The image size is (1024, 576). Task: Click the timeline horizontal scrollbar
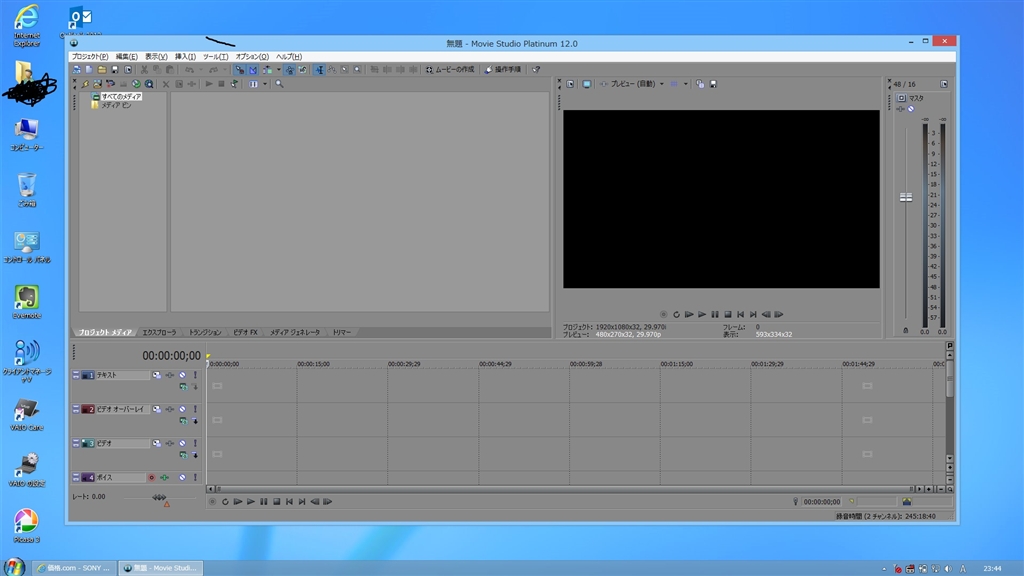(x=563, y=488)
